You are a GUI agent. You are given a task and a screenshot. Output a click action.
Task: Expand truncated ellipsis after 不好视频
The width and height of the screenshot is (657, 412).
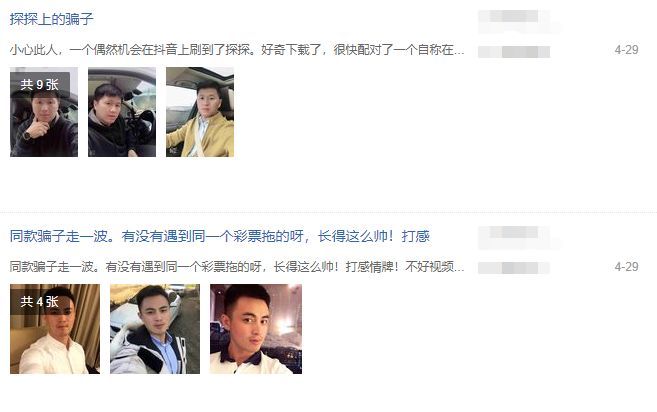click(x=460, y=269)
